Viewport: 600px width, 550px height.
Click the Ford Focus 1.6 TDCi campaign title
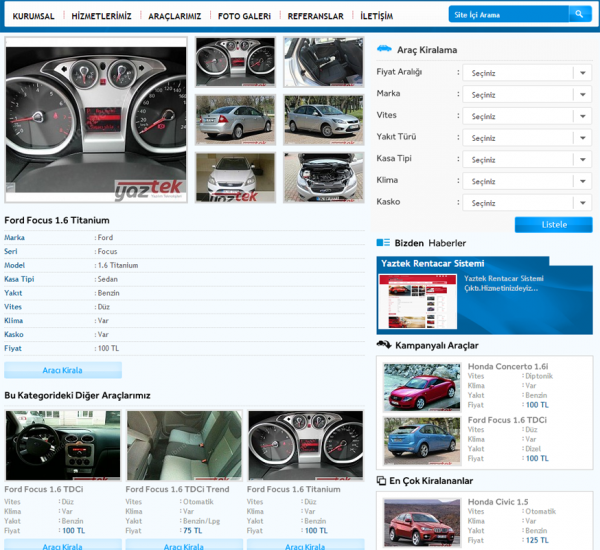(x=507, y=420)
